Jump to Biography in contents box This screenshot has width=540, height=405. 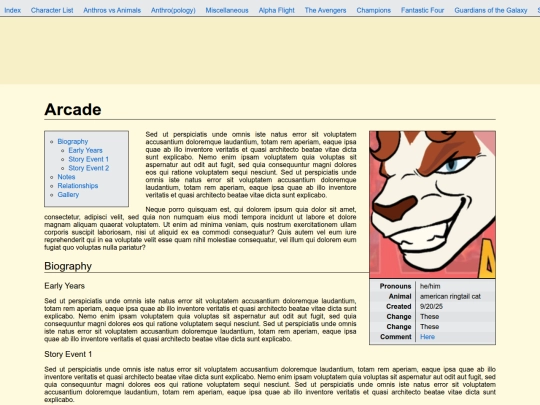coord(73,142)
